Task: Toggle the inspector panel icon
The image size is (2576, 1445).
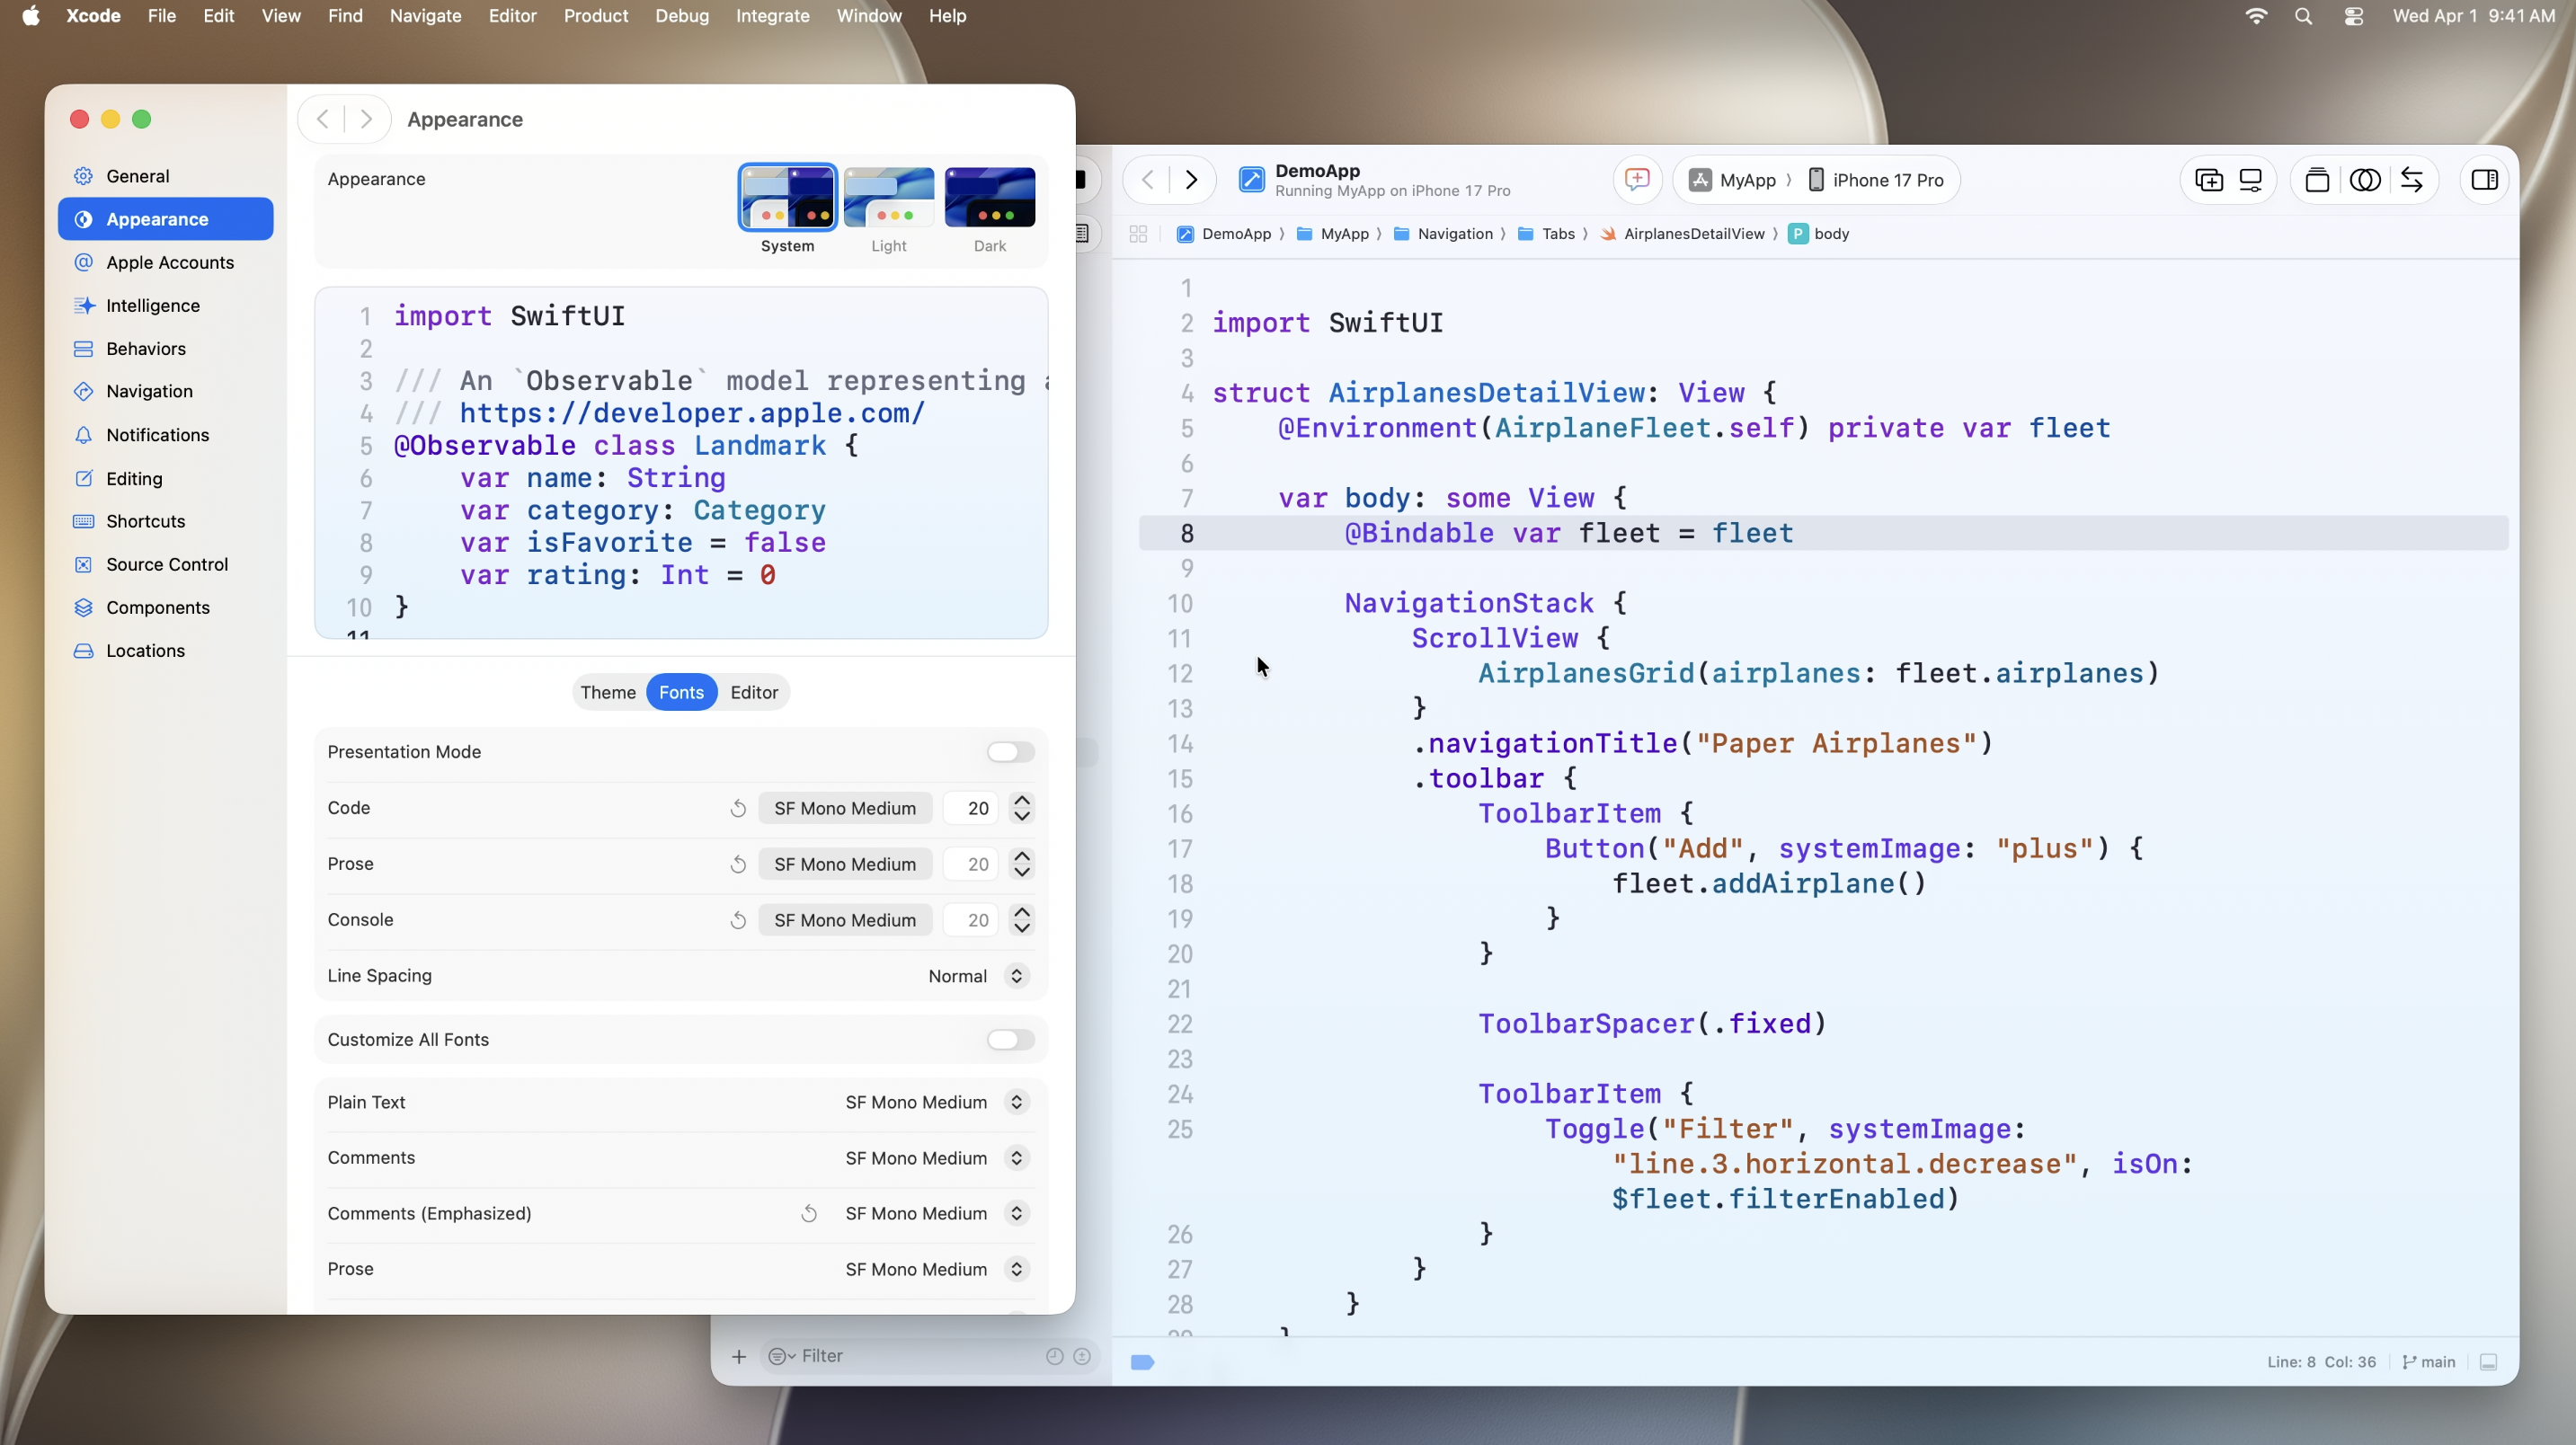Action: click(2485, 180)
